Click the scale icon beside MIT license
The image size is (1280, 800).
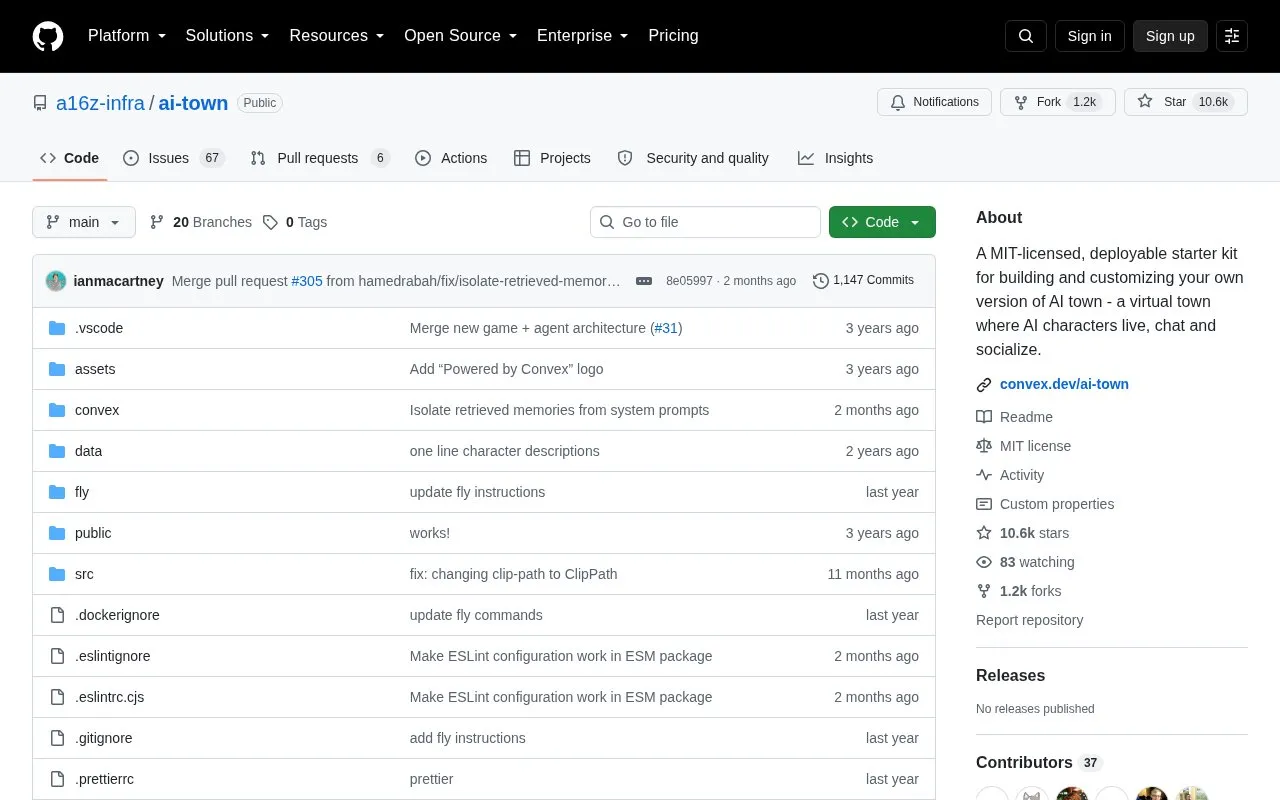coord(984,446)
